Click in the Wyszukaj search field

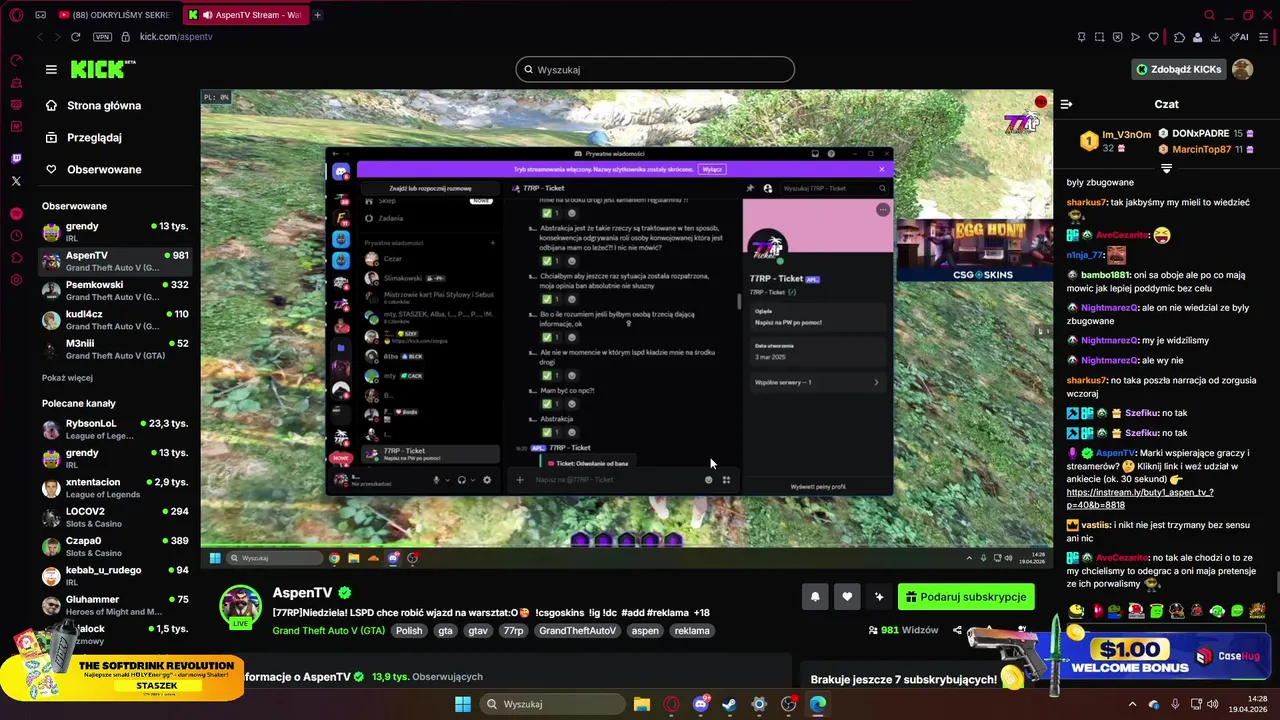click(655, 69)
